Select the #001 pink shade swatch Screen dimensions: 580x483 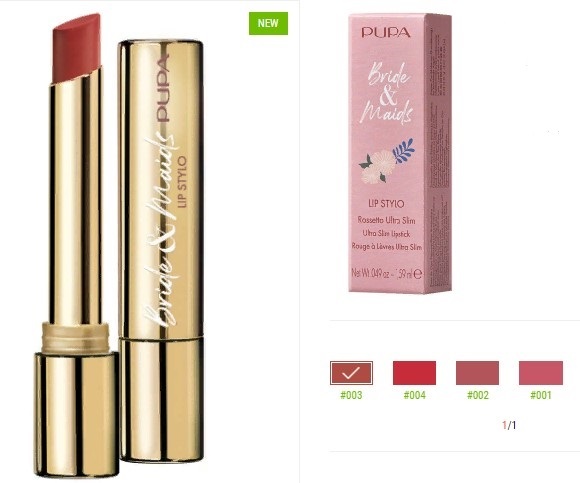[541, 373]
